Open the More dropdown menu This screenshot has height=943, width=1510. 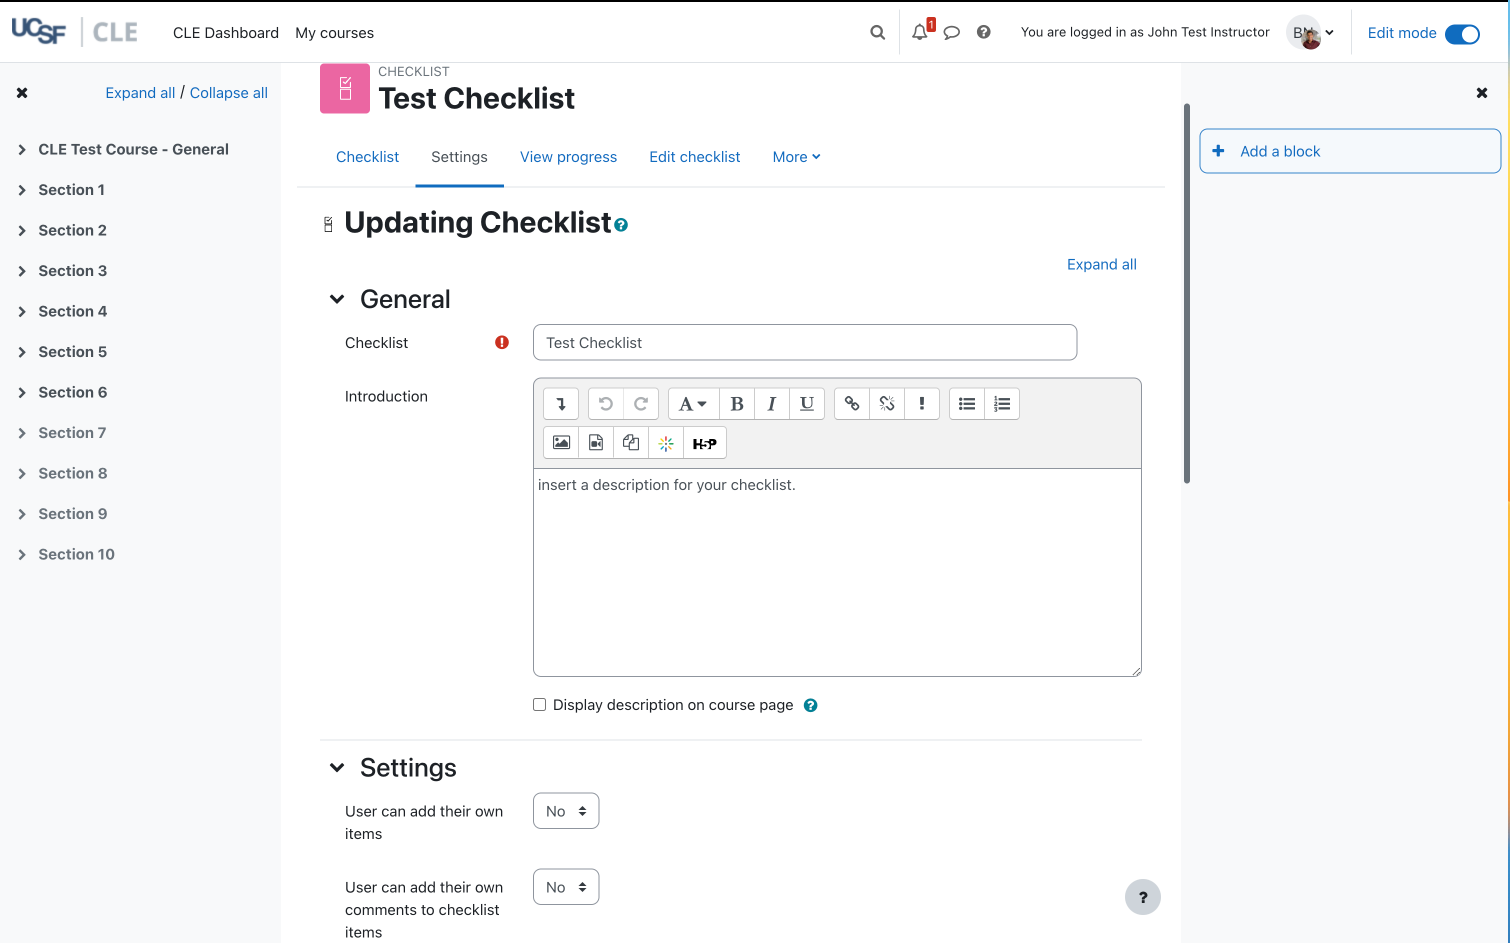click(x=796, y=157)
